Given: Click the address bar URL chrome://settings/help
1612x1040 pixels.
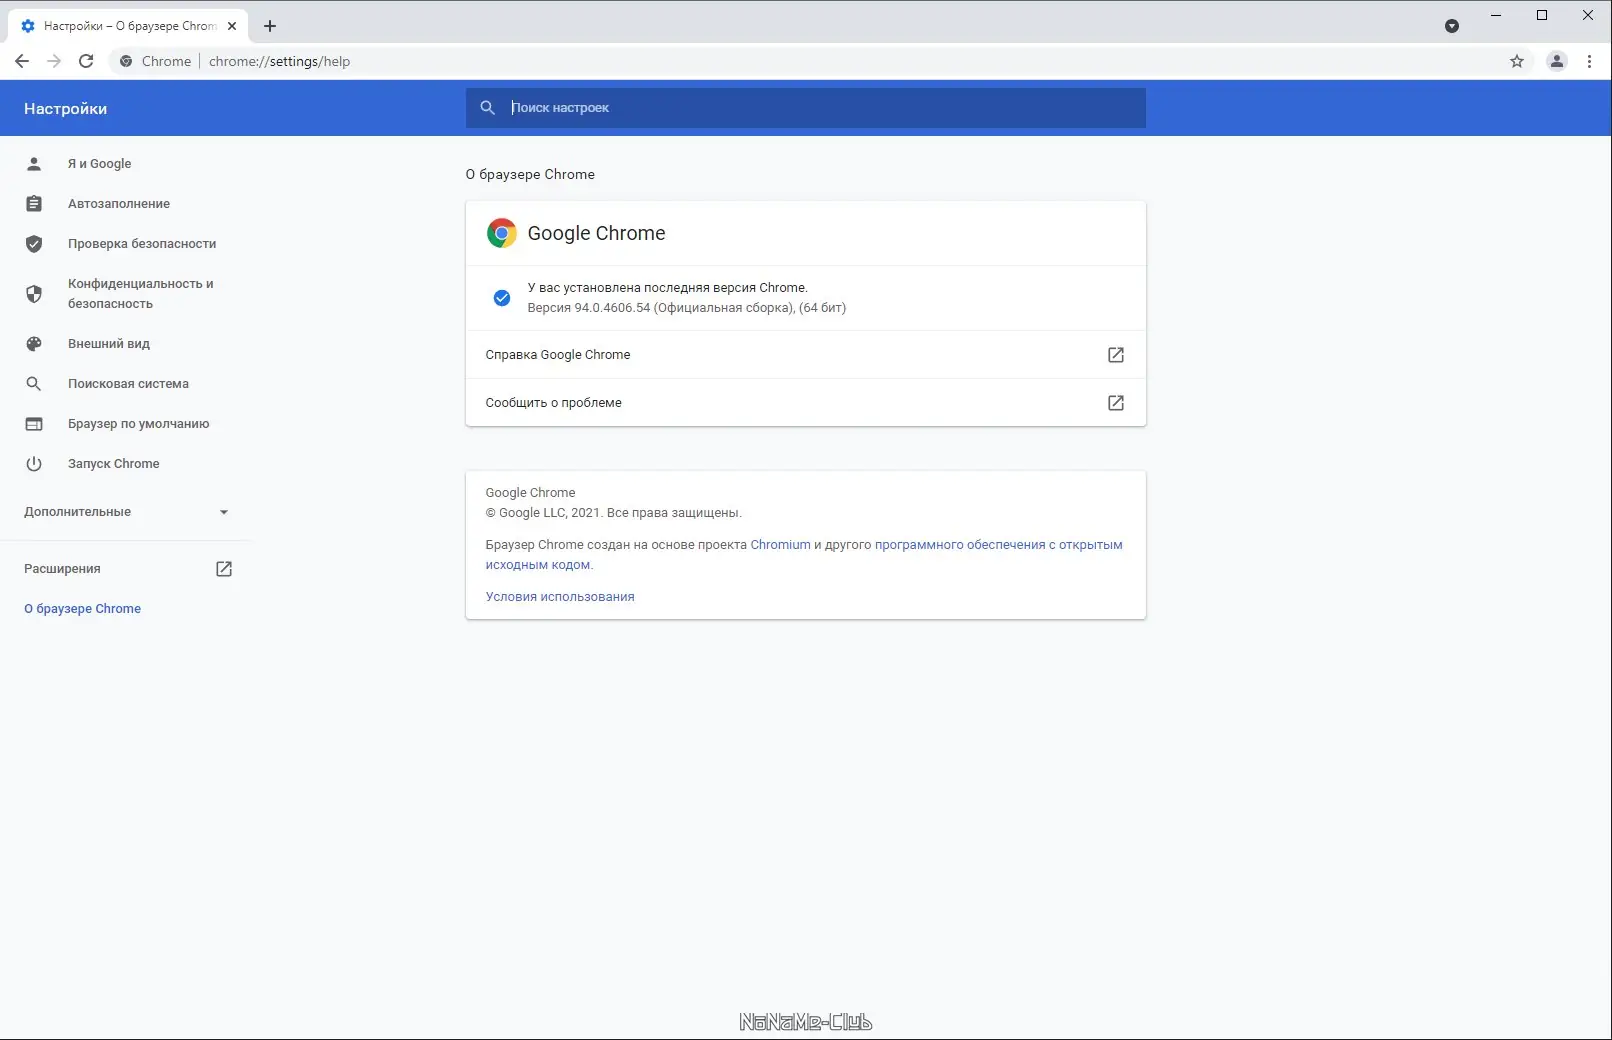Looking at the screenshot, I should pyautogui.click(x=279, y=61).
